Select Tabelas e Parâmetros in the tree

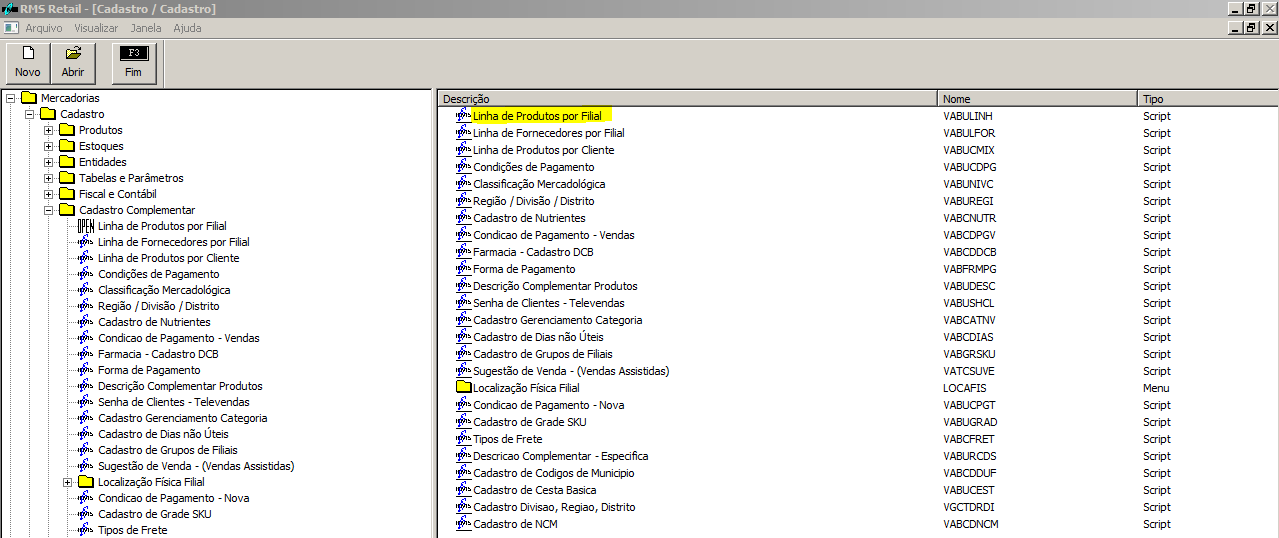pyautogui.click(x=131, y=178)
